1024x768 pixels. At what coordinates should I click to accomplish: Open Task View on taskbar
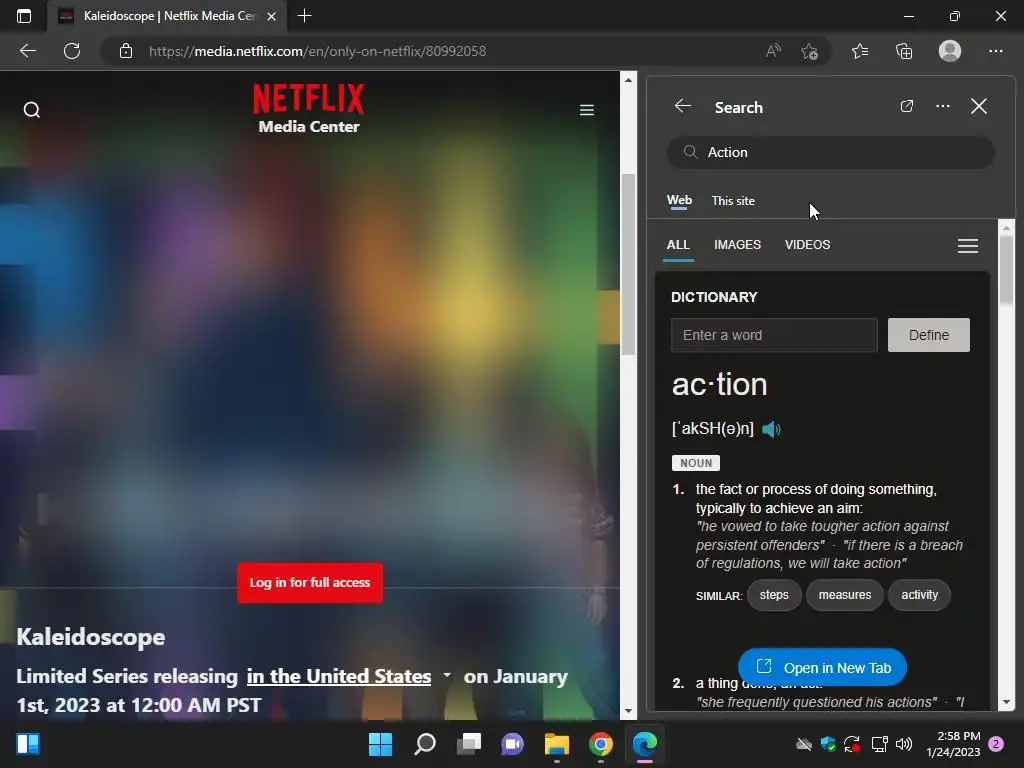click(468, 744)
